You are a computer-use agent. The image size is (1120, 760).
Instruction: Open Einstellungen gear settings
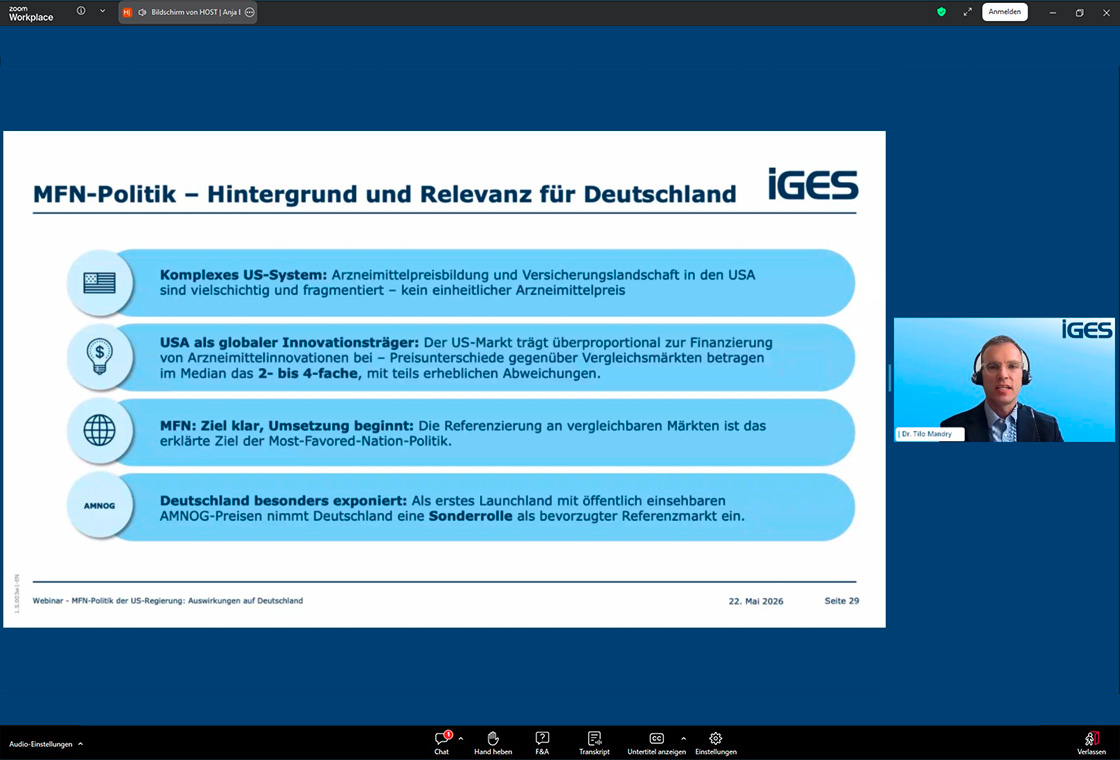coord(716,743)
